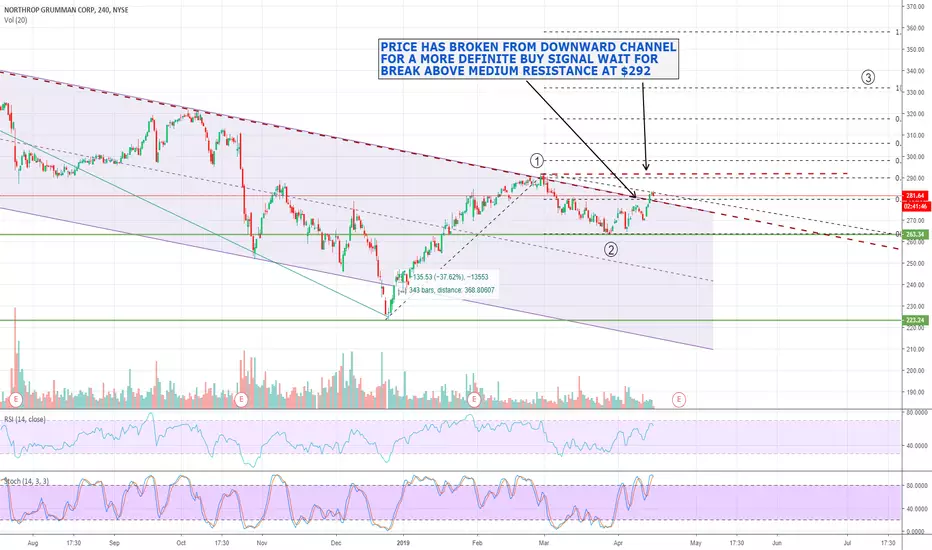The image size is (932, 550).
Task: Select the blue PRICE HAS BROKEN annotation text box
Action: point(528,59)
